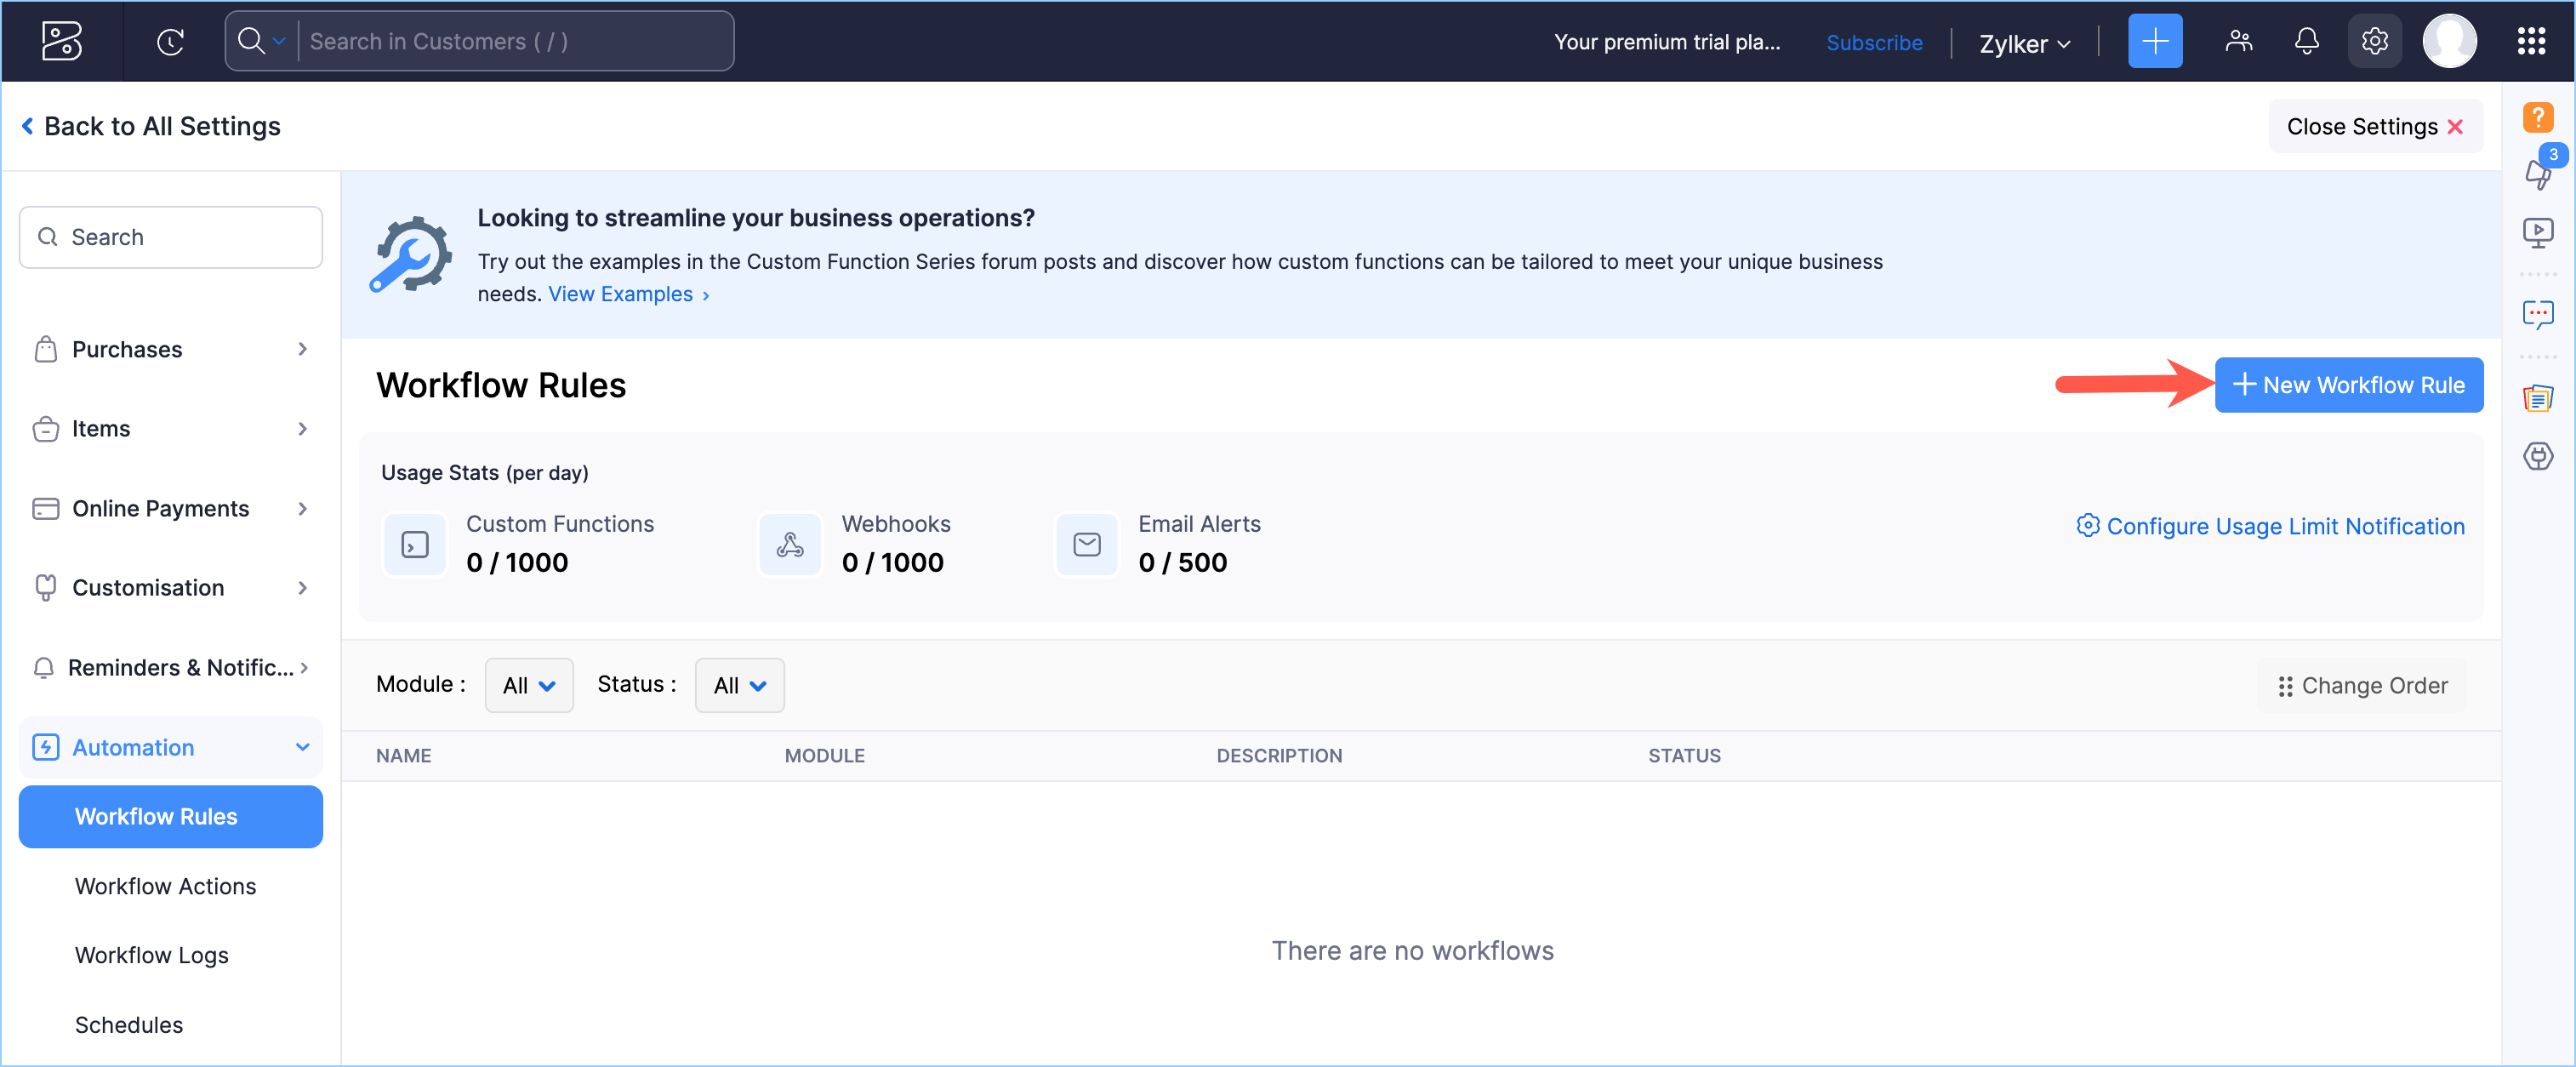
Task: Open the recent activity history icon
Action: [170, 42]
